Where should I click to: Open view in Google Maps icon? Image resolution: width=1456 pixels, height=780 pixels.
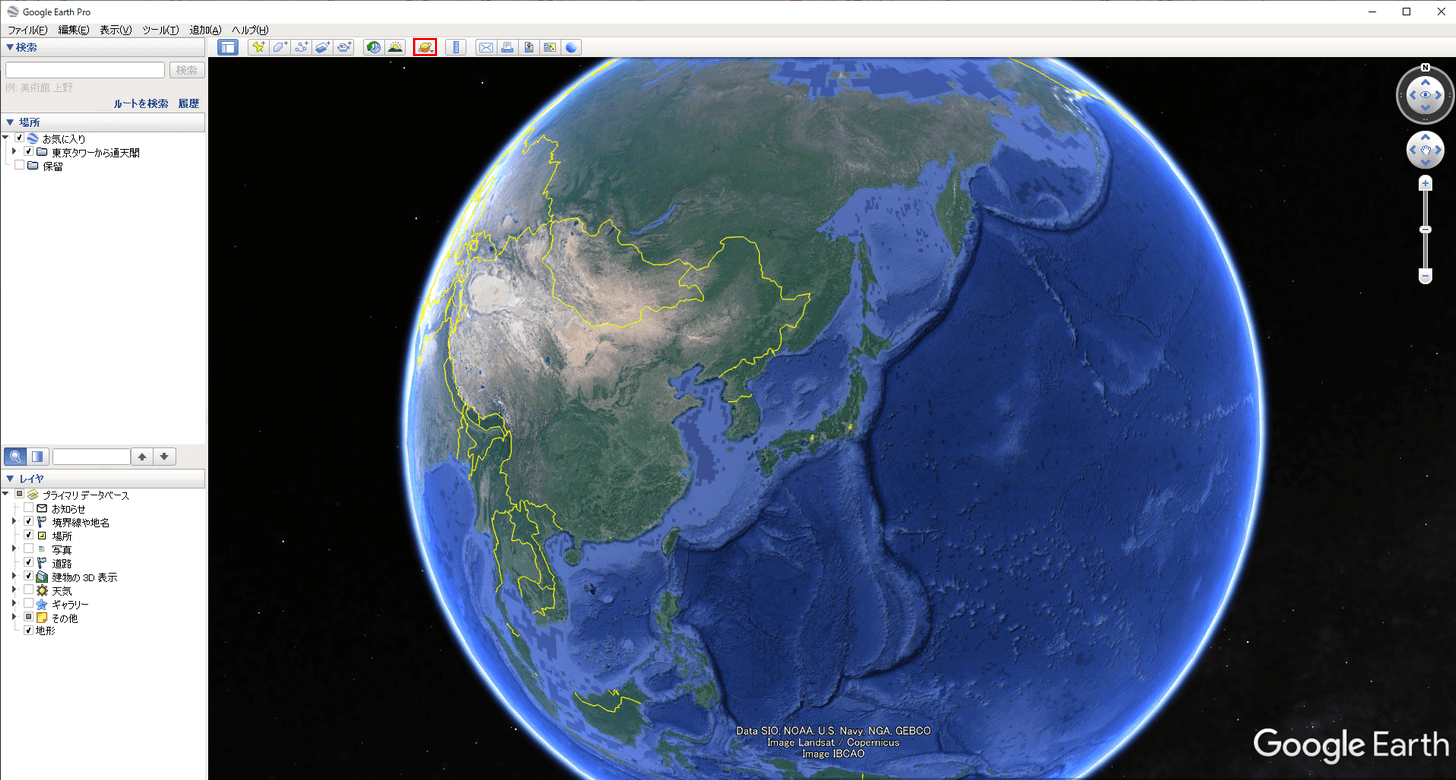pyautogui.click(x=549, y=46)
